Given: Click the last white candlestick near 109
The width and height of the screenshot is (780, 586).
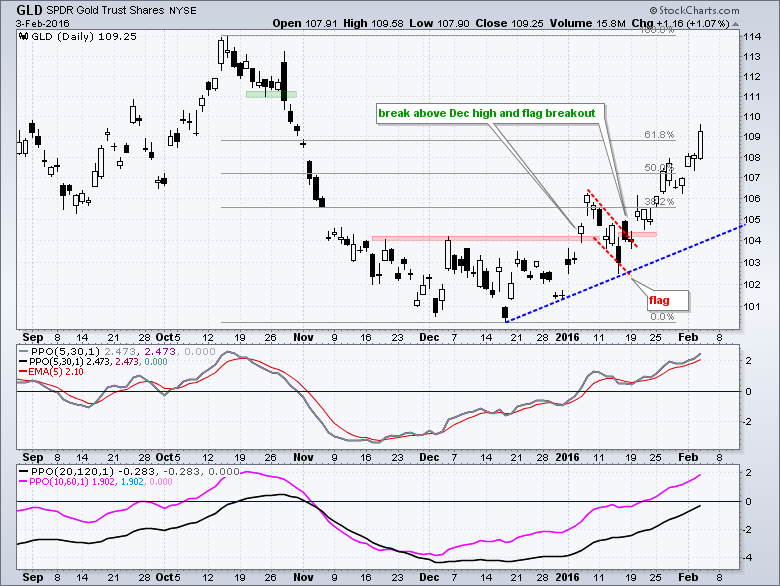Looking at the screenshot, I should pyautogui.click(x=701, y=144).
